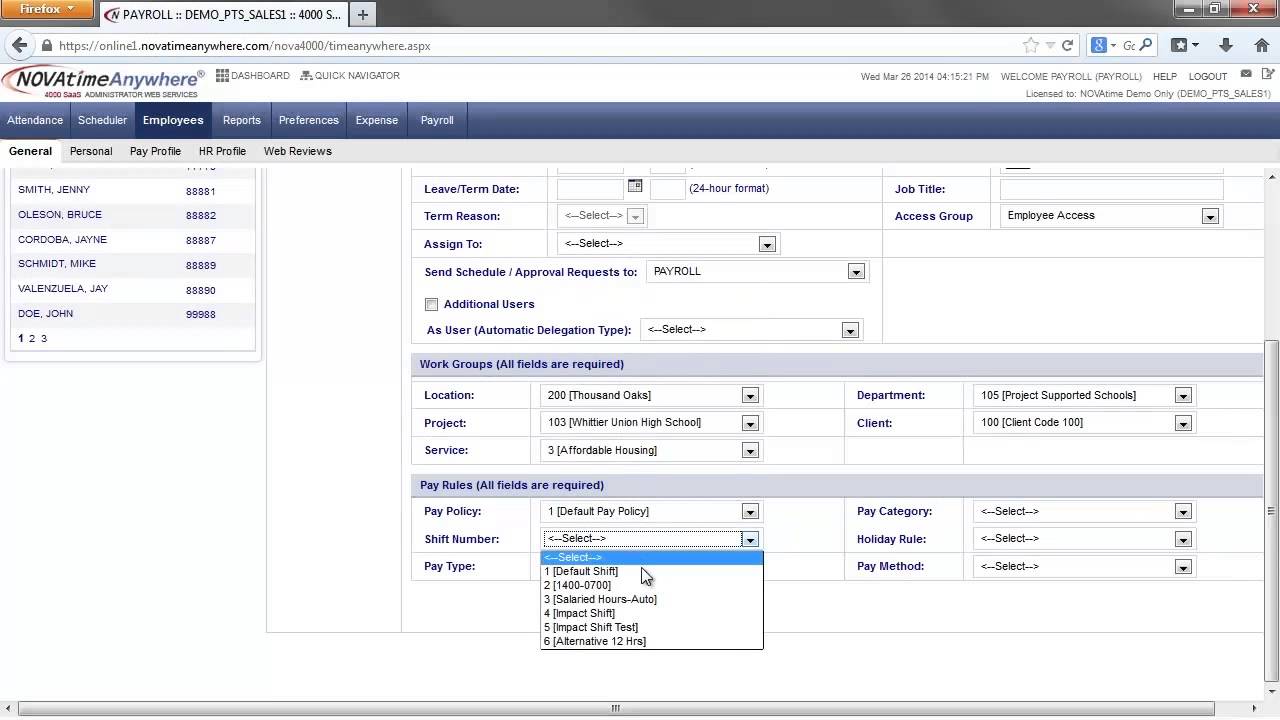Click the Leave/Term Date field
The height and width of the screenshot is (720, 1280).
coord(590,188)
